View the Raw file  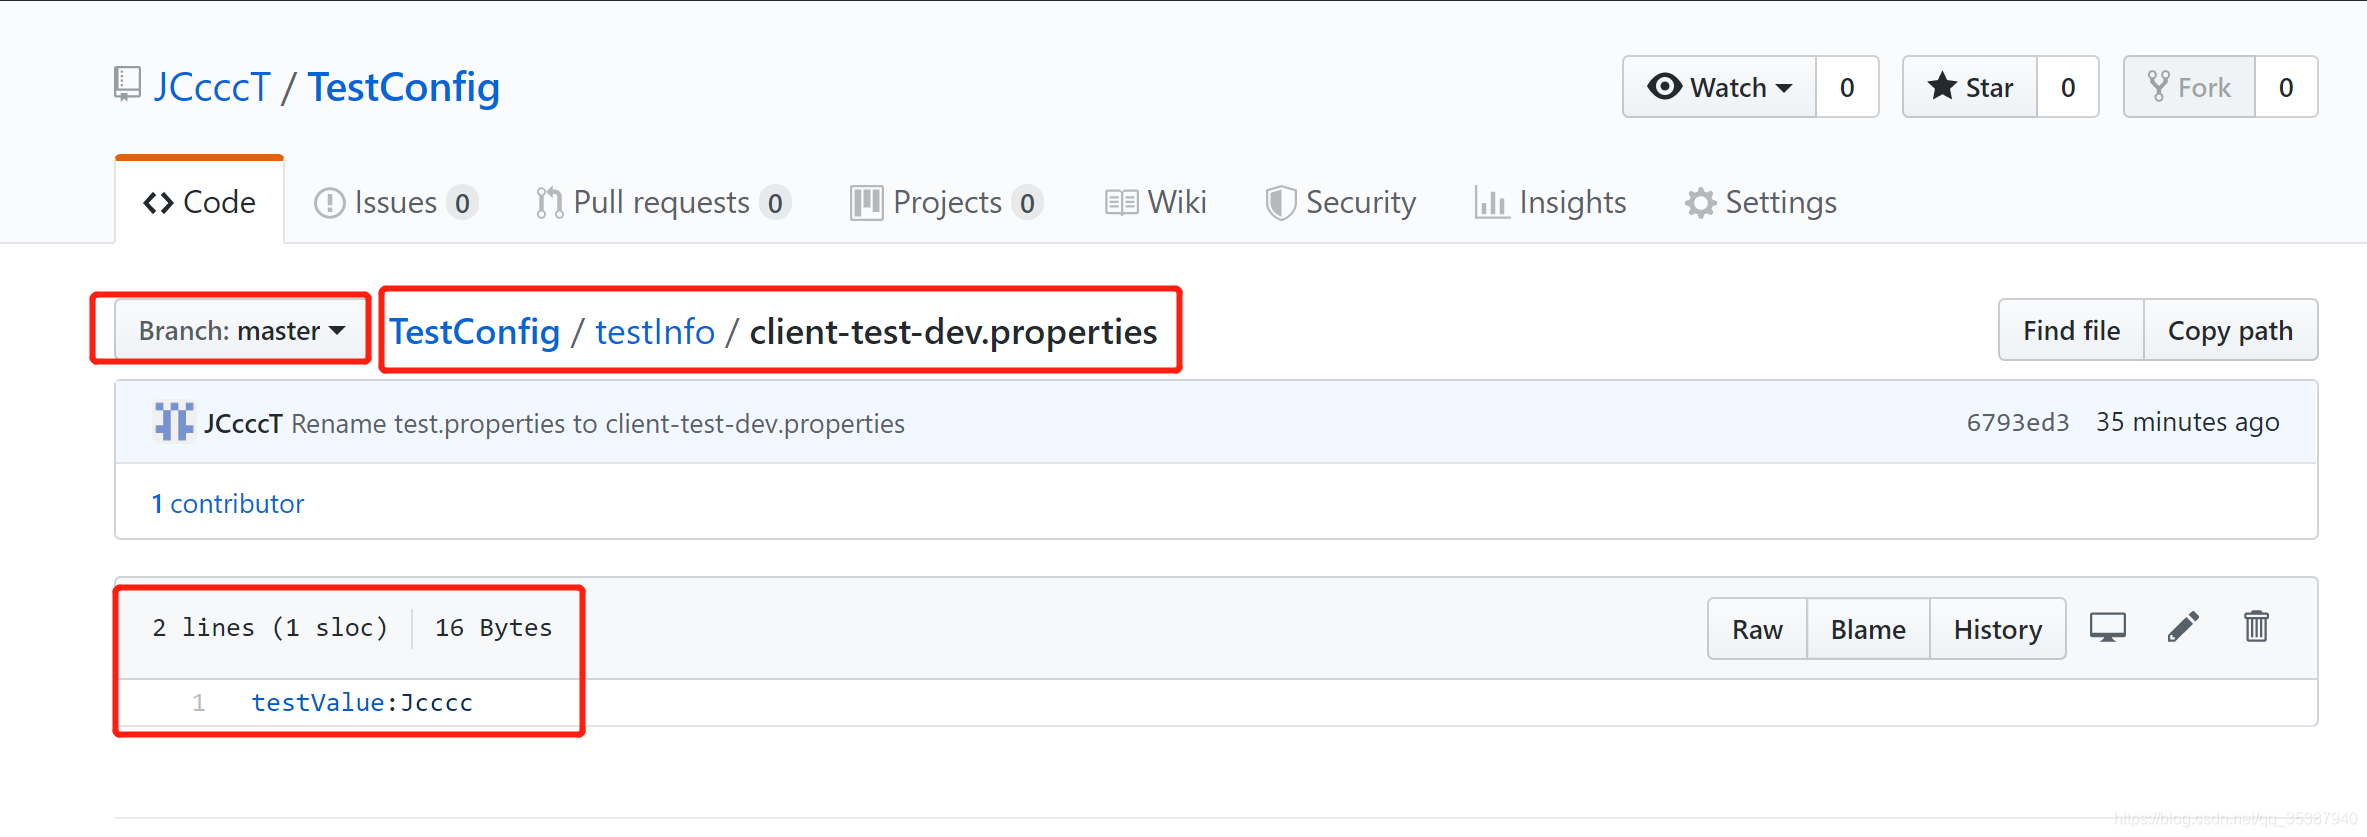(1757, 629)
